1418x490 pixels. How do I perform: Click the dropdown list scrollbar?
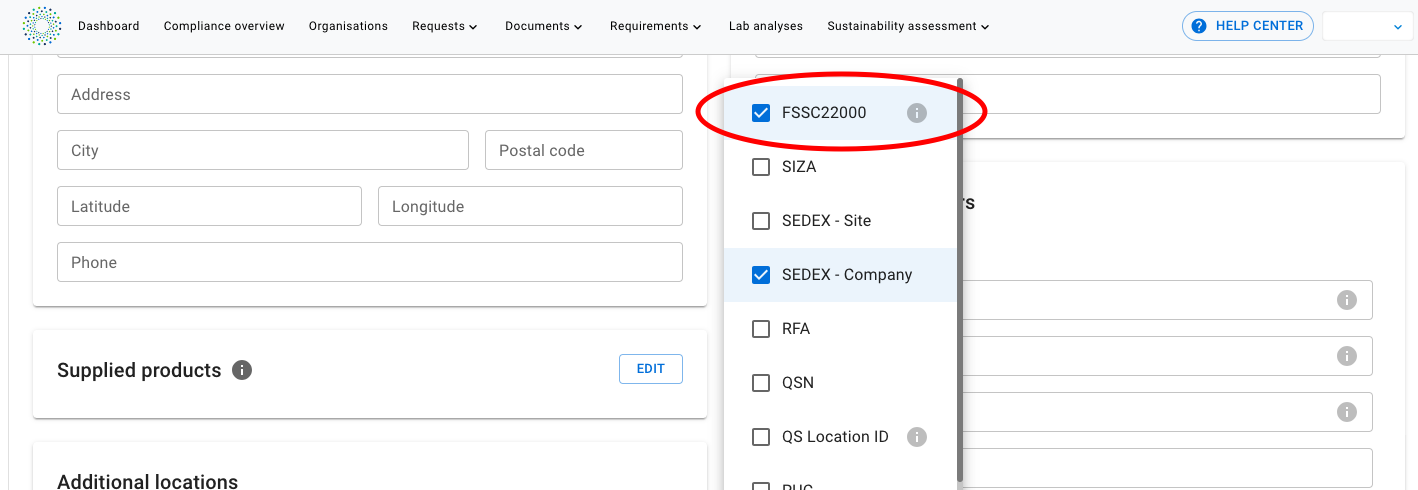click(x=960, y=280)
